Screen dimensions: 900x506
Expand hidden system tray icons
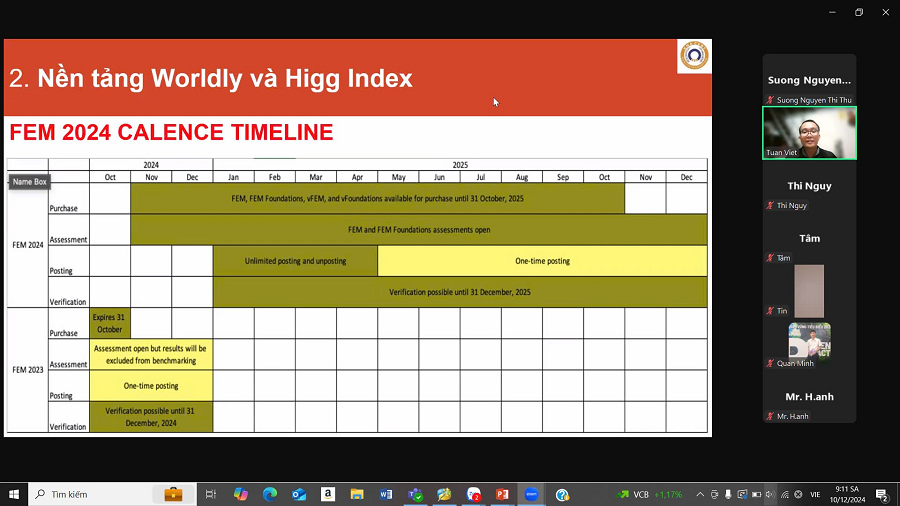pos(700,494)
